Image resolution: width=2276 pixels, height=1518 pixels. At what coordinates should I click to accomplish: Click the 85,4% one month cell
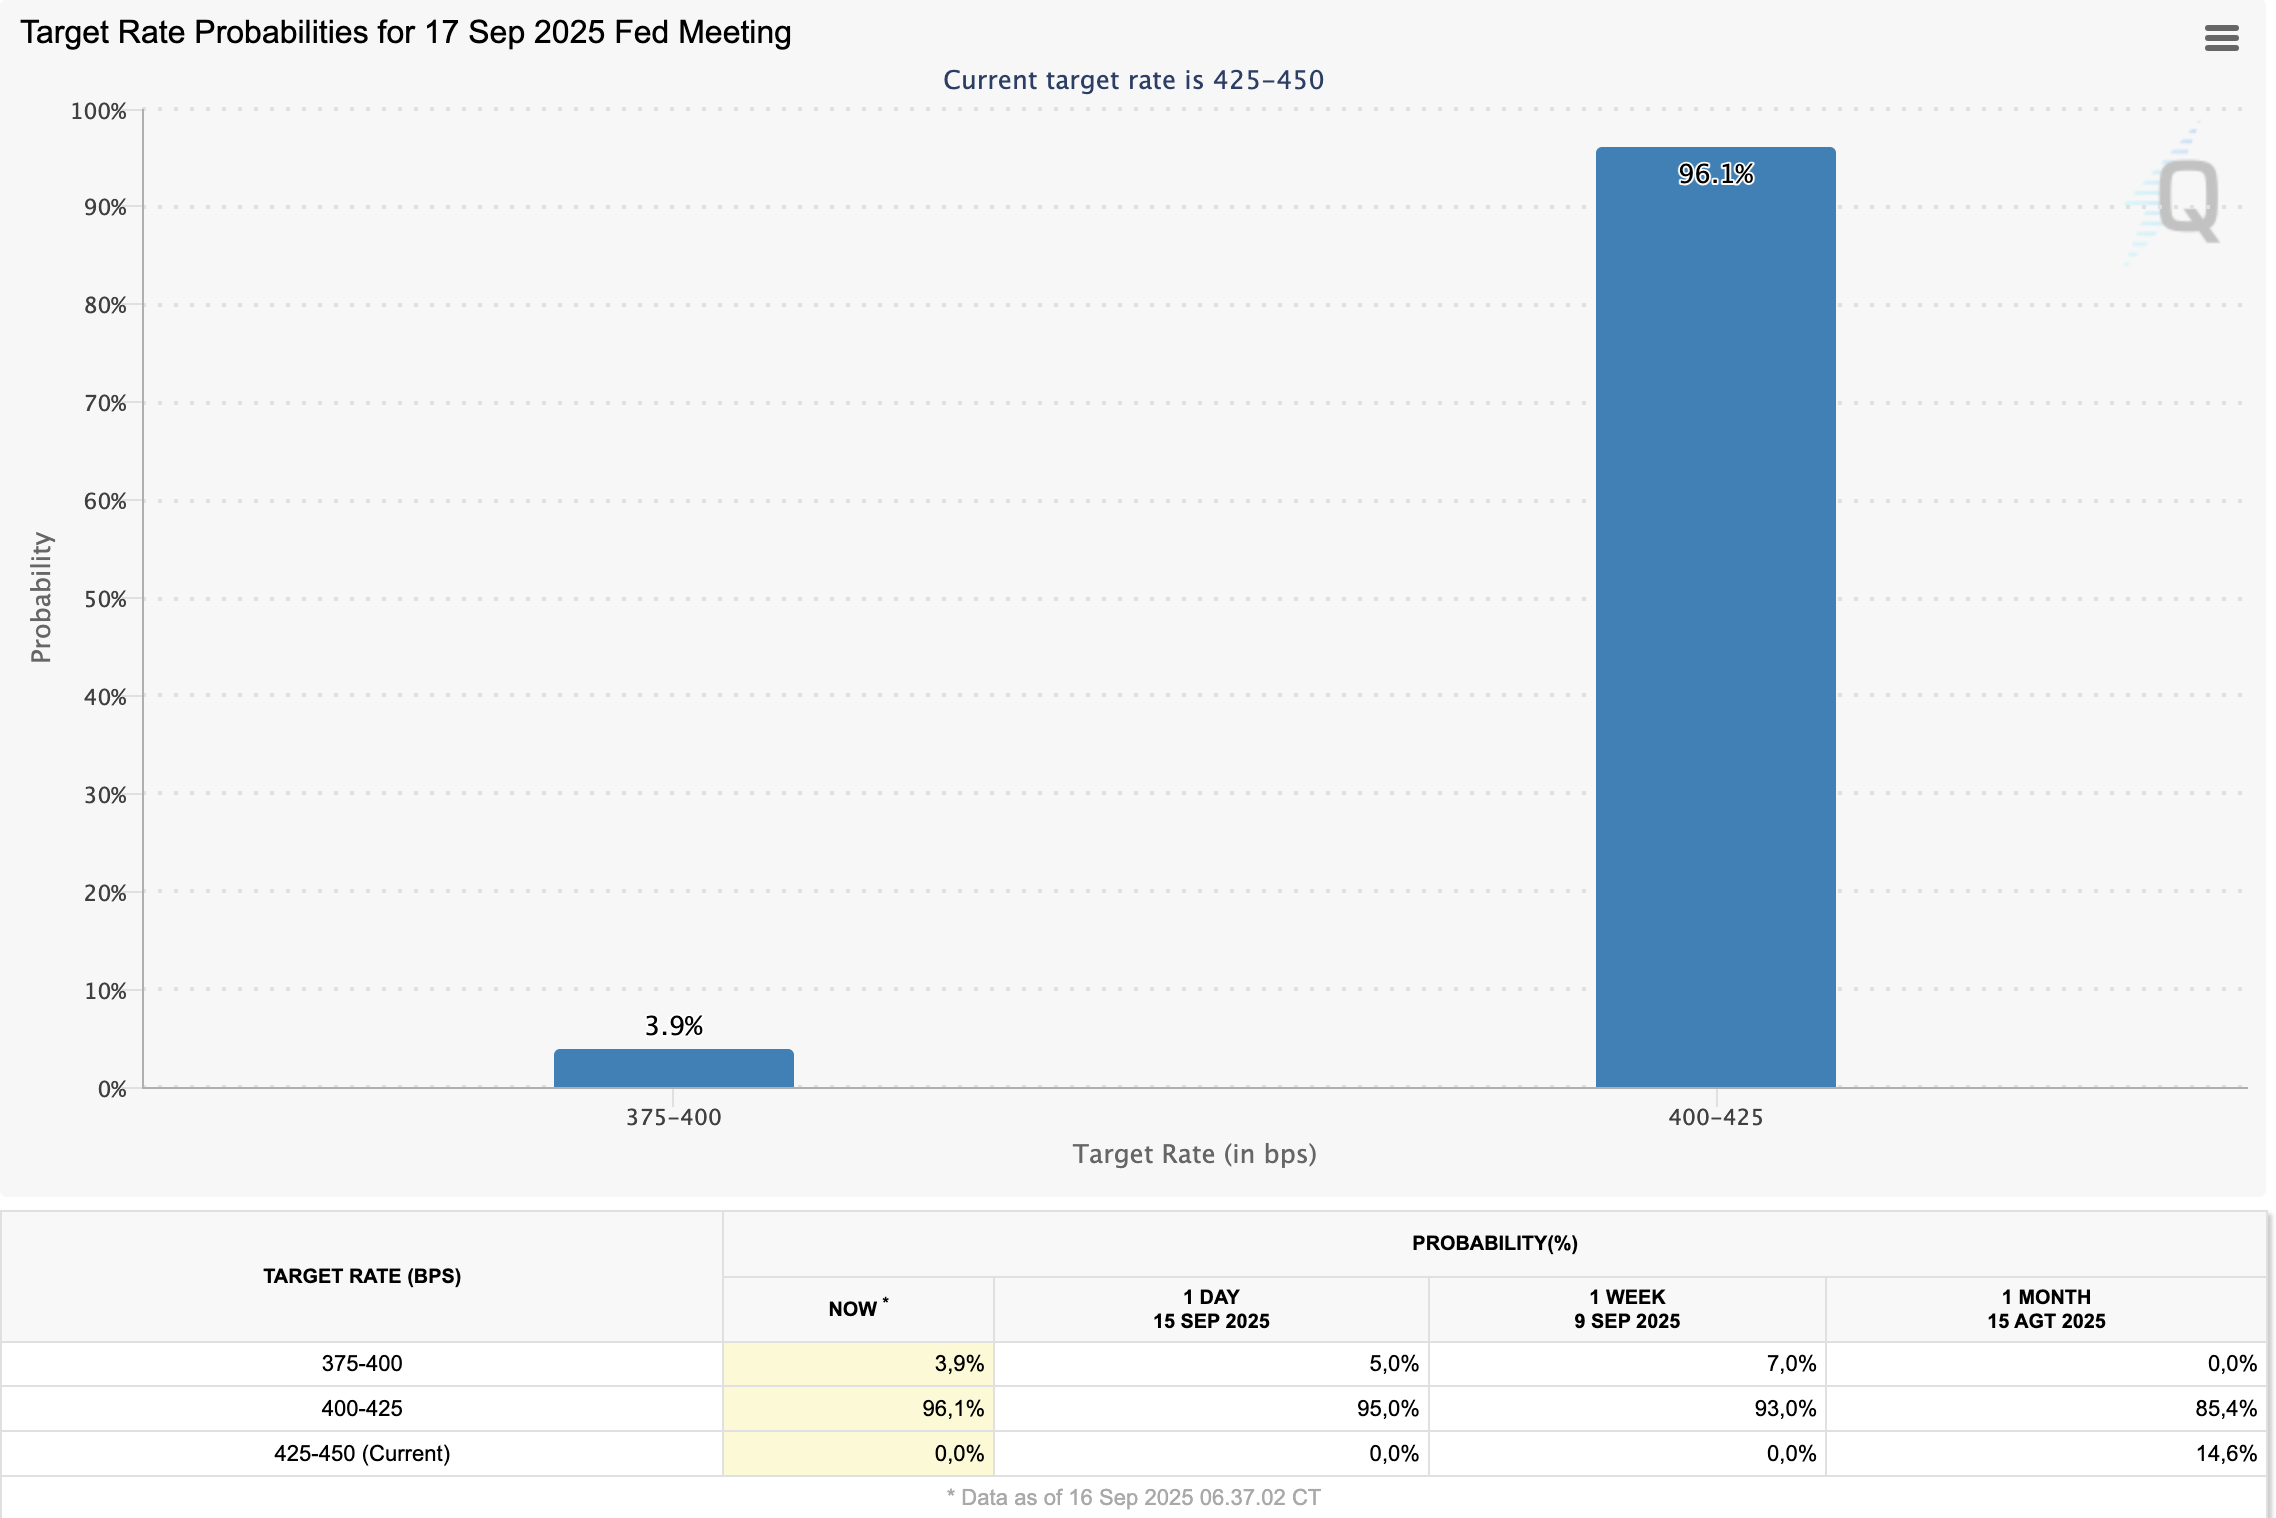(2225, 1408)
